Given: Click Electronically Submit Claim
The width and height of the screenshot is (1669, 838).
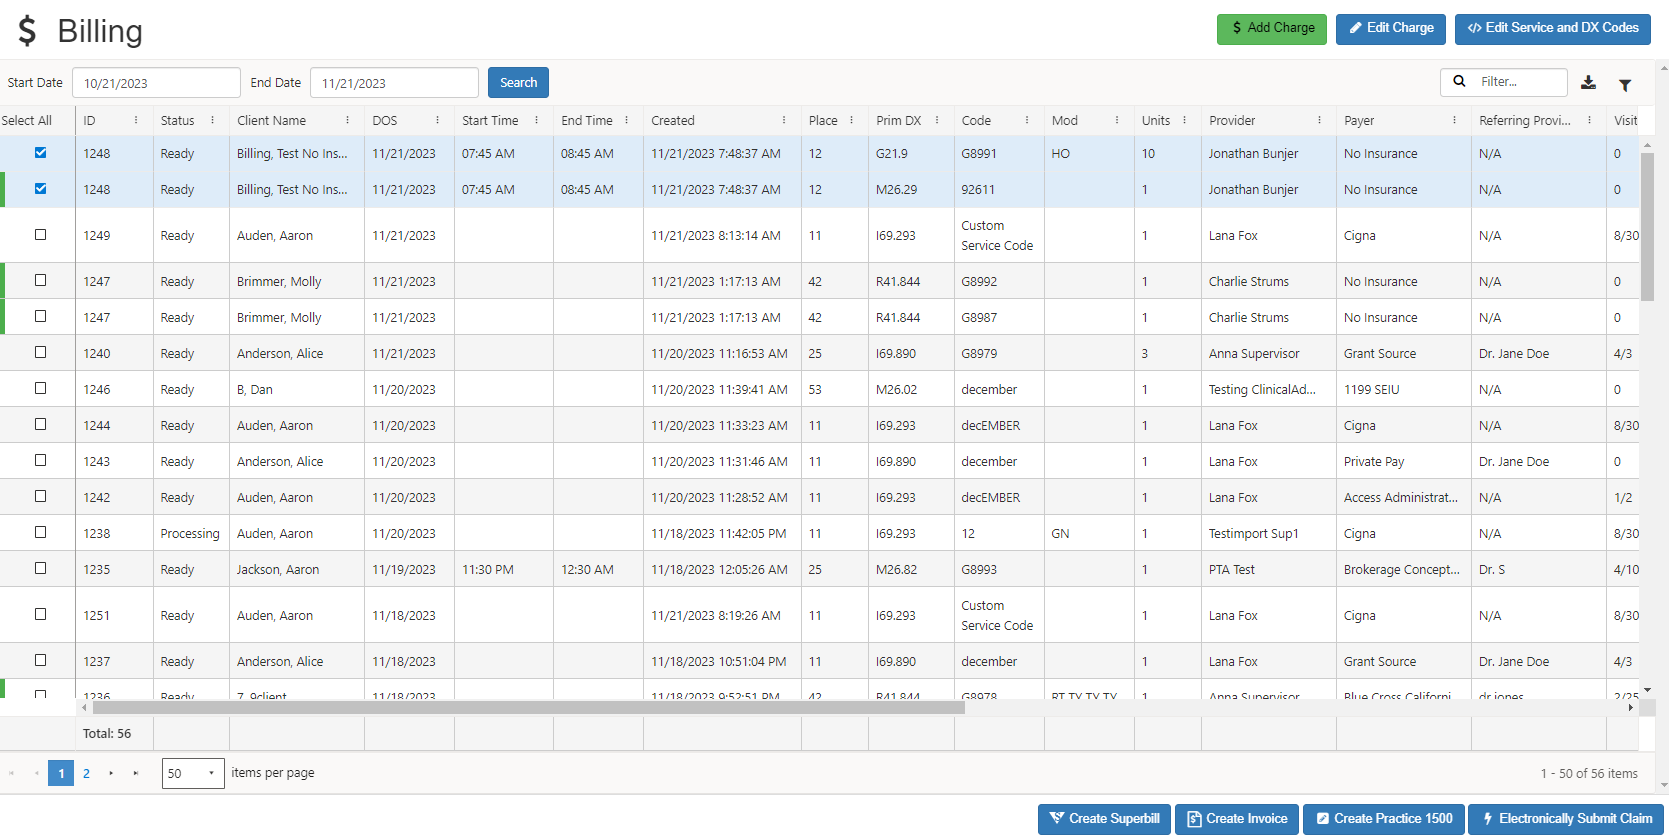Looking at the screenshot, I should click(1565, 819).
